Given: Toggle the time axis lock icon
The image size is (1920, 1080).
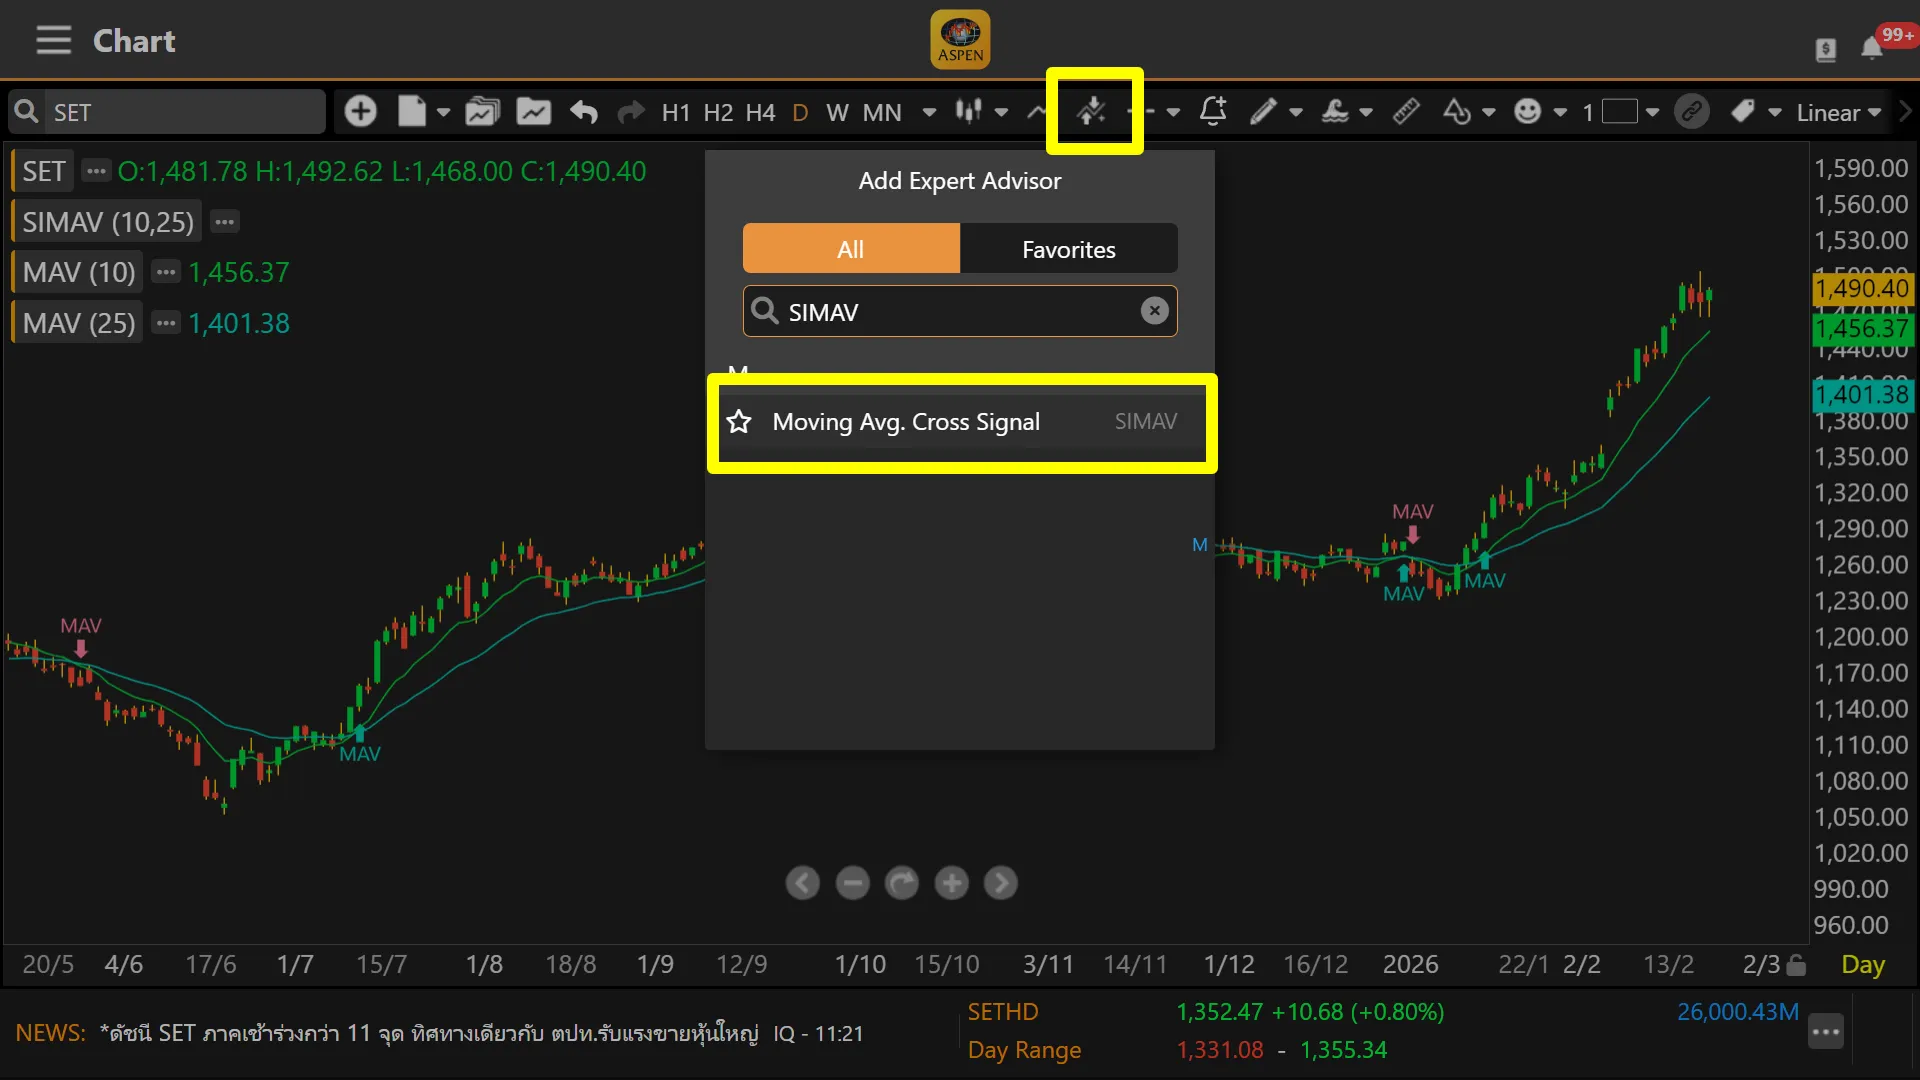Looking at the screenshot, I should pyautogui.click(x=1796, y=965).
